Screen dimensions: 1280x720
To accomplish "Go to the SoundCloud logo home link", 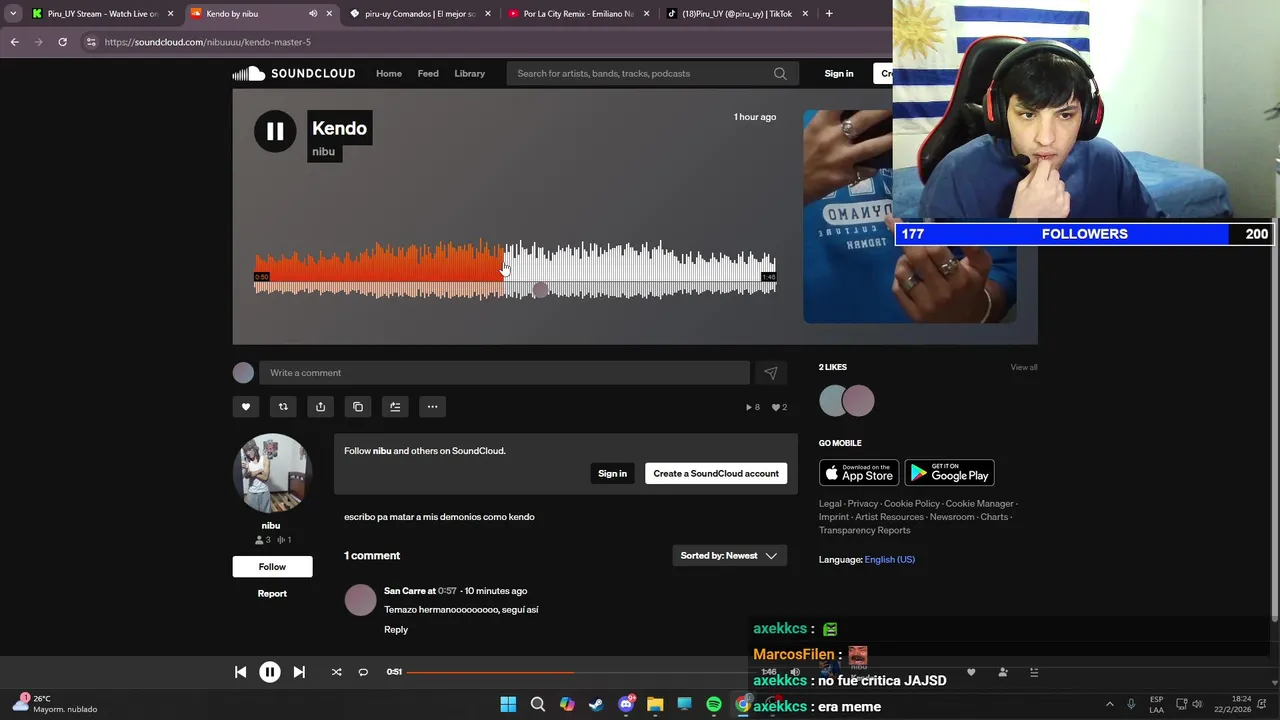I will (294, 73).
